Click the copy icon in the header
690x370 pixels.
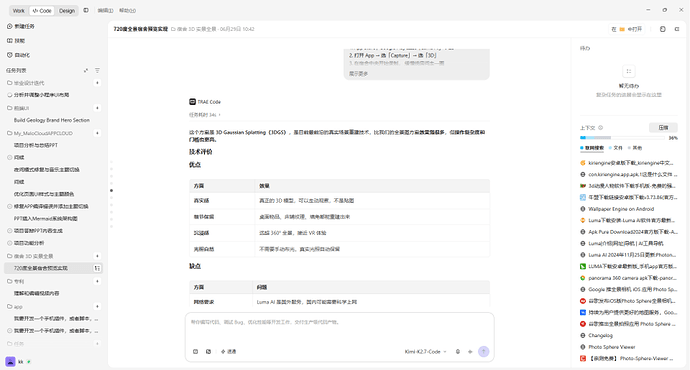pos(663,29)
